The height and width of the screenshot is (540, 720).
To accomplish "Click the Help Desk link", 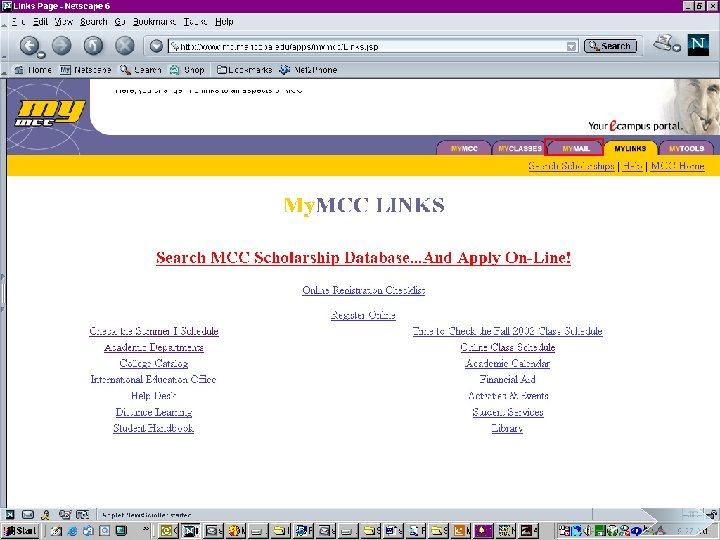I will 153,395.
